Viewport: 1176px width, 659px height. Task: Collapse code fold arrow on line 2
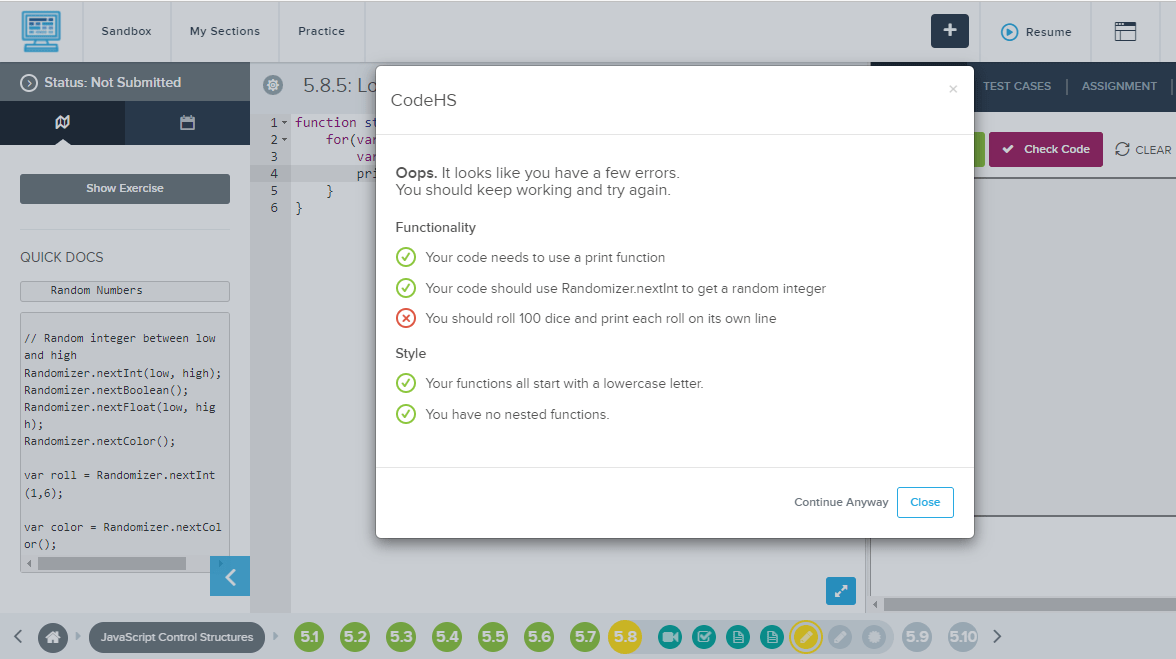tap(284, 139)
